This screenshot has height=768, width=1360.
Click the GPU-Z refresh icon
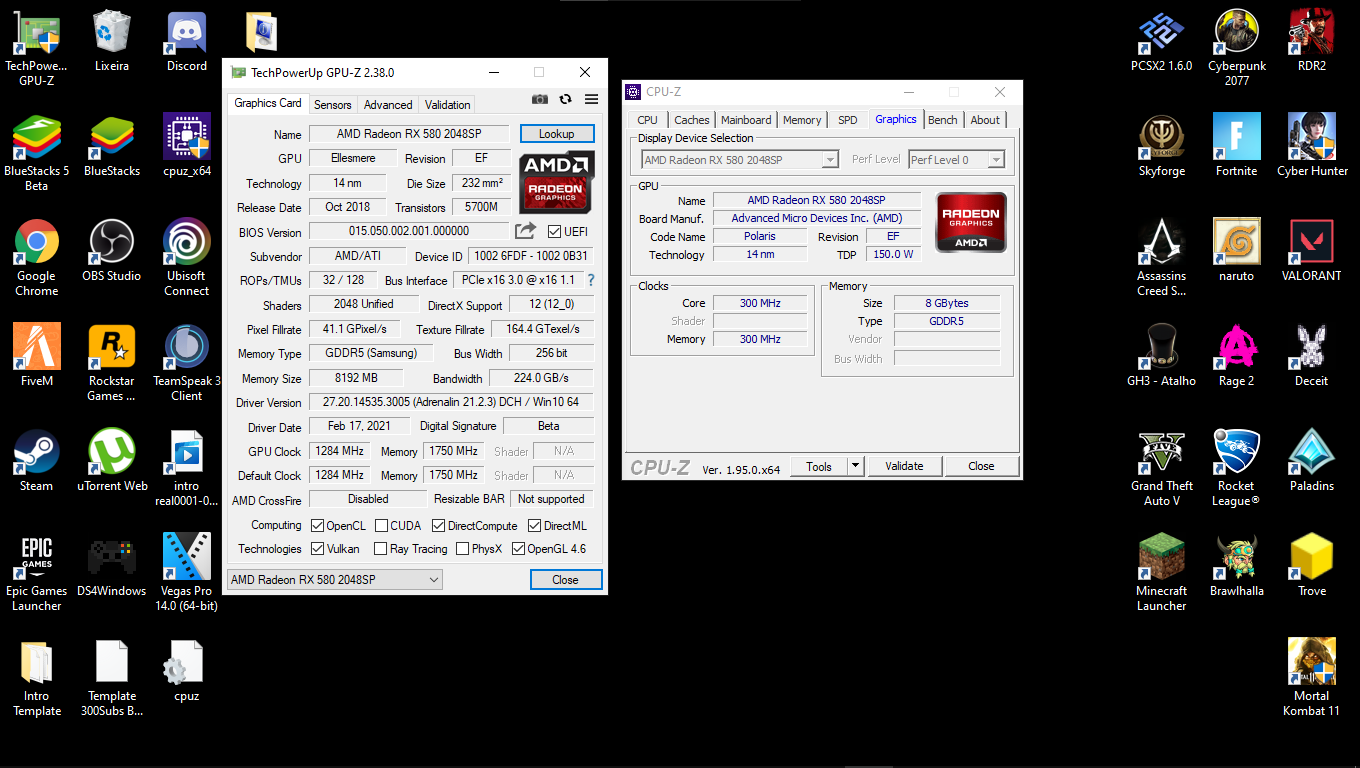(565, 99)
